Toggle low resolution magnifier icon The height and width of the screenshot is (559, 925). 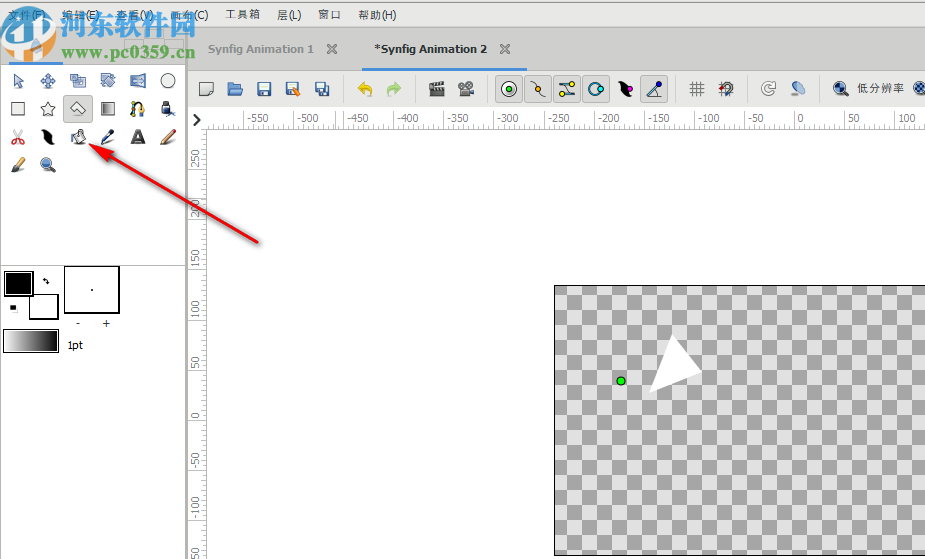pos(840,89)
